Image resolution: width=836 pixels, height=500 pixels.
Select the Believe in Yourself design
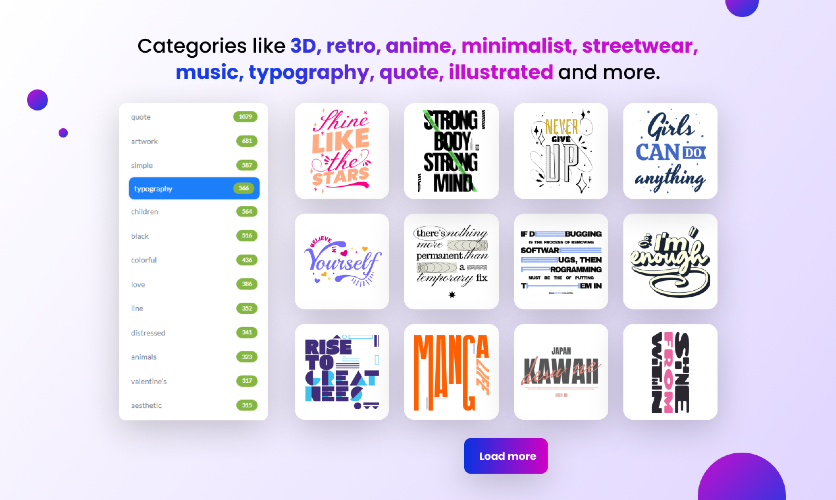(x=342, y=261)
